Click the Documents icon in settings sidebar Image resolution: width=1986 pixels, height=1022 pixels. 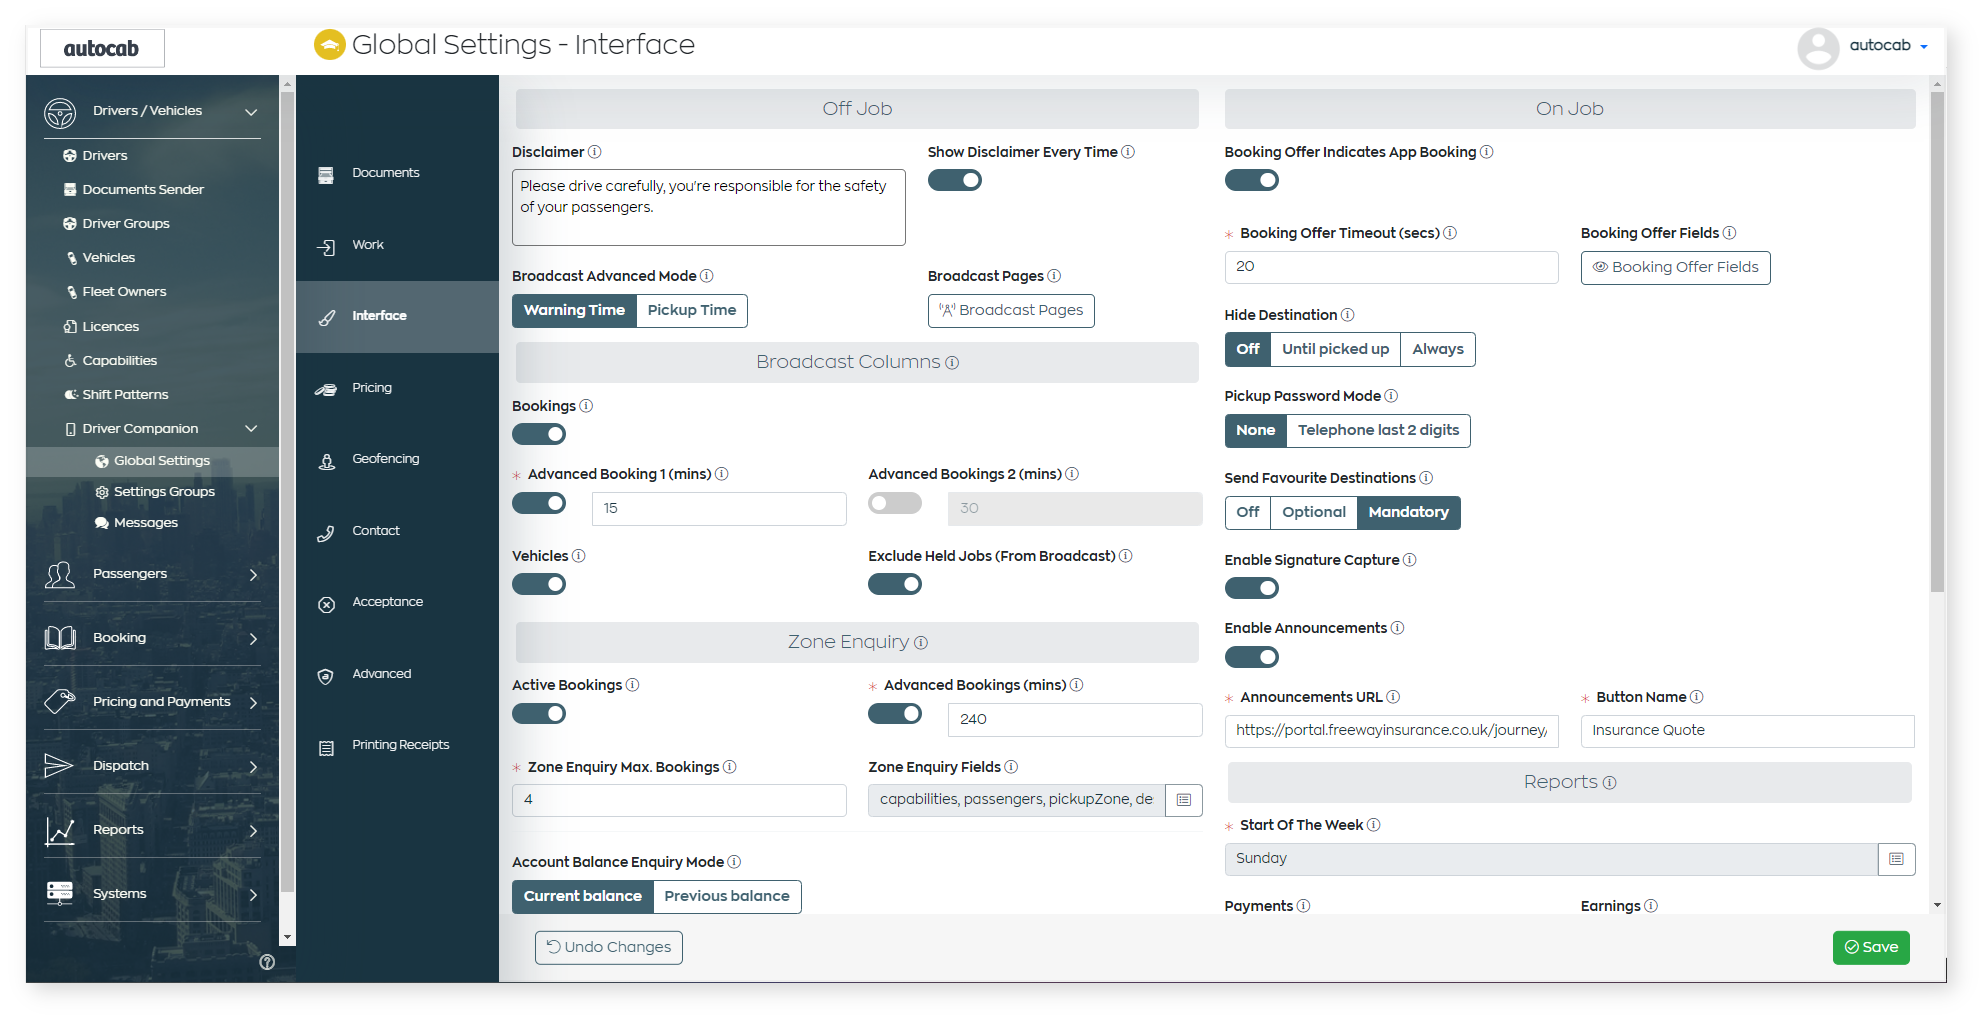(326, 173)
